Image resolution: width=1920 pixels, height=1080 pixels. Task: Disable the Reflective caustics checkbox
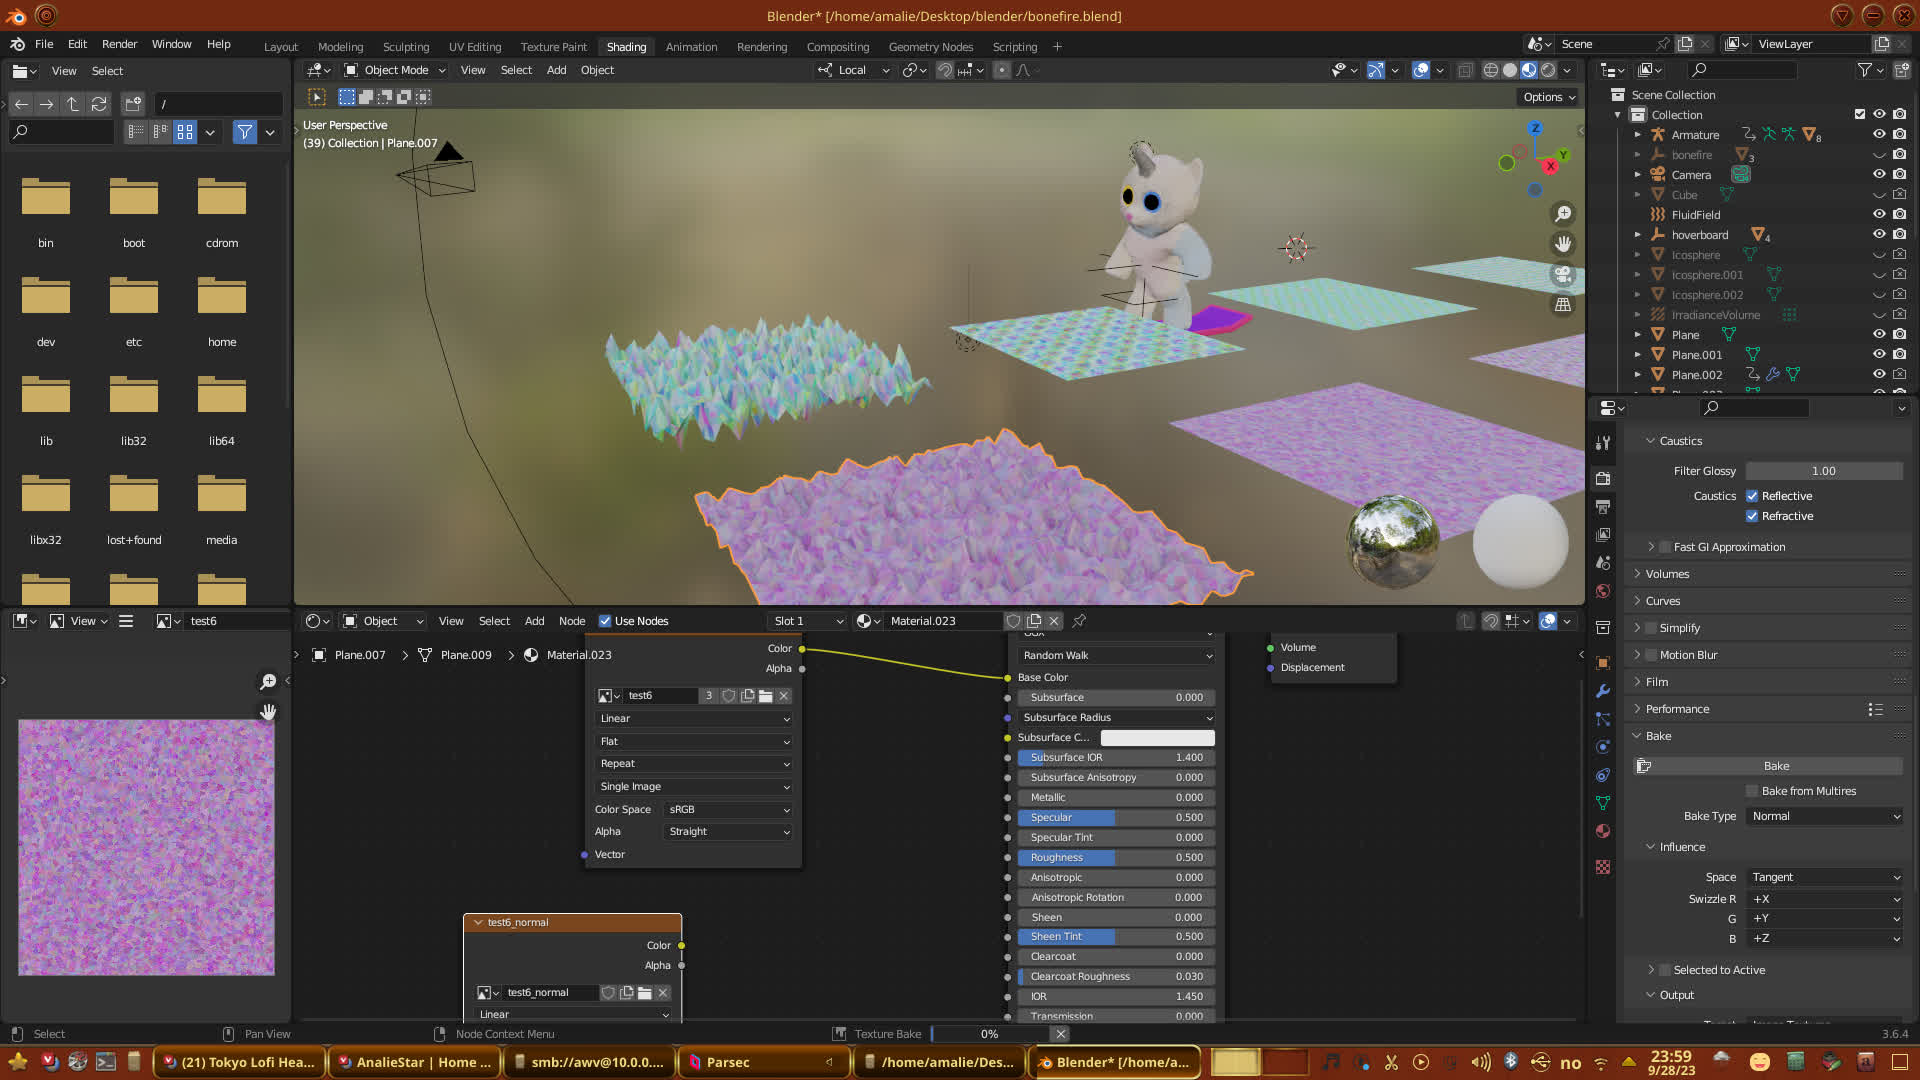[1752, 496]
